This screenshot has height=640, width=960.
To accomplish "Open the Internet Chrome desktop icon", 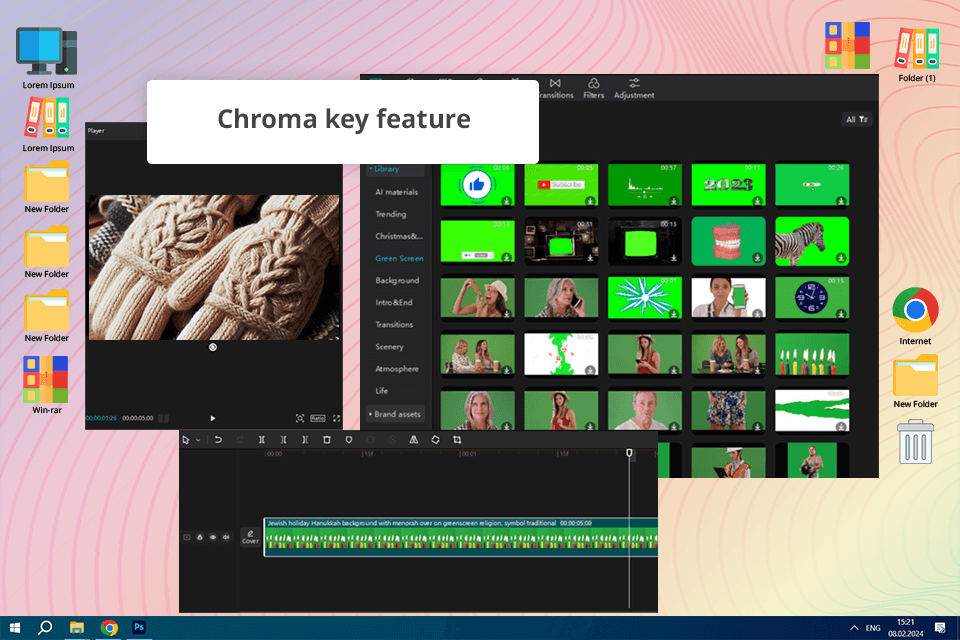I will (915, 317).
